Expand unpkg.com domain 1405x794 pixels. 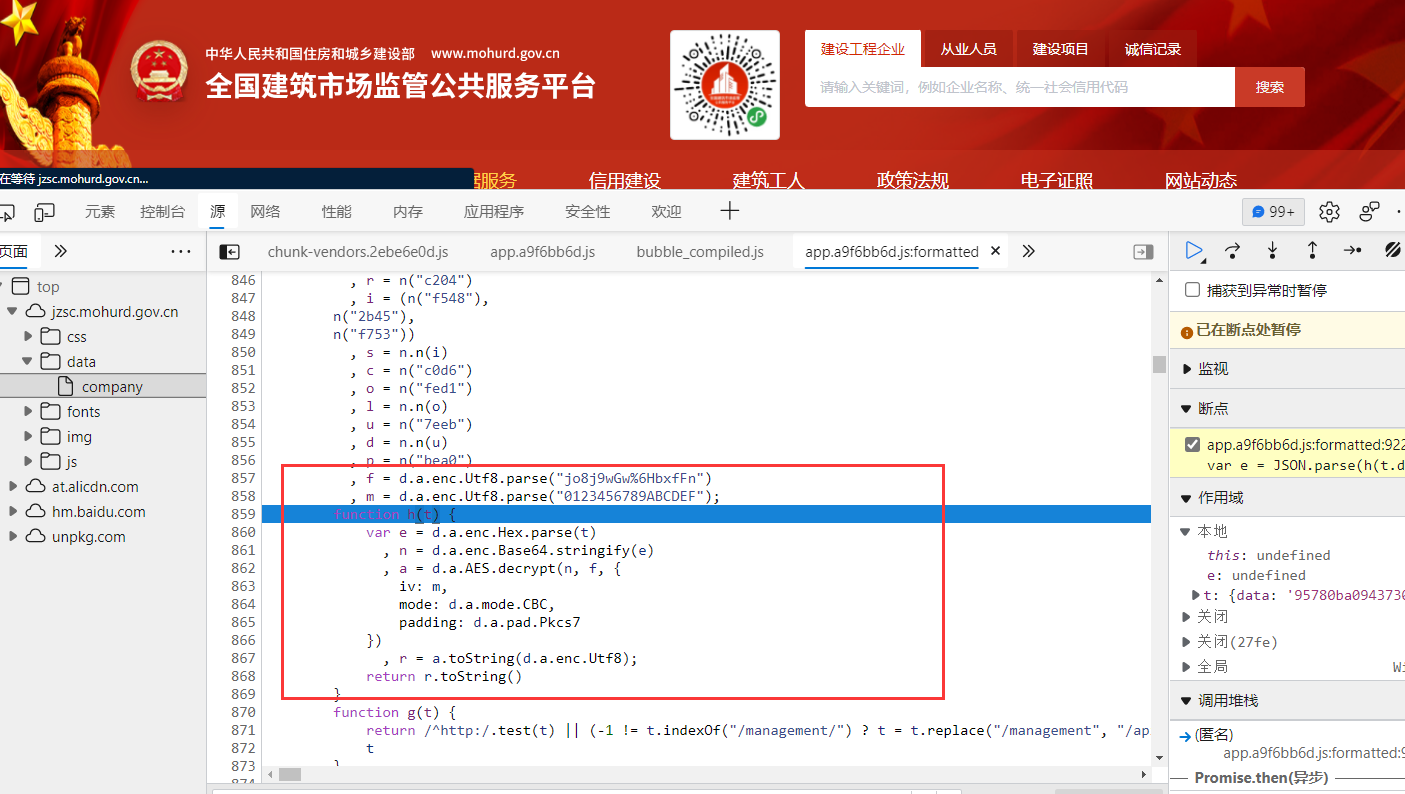tap(13, 537)
